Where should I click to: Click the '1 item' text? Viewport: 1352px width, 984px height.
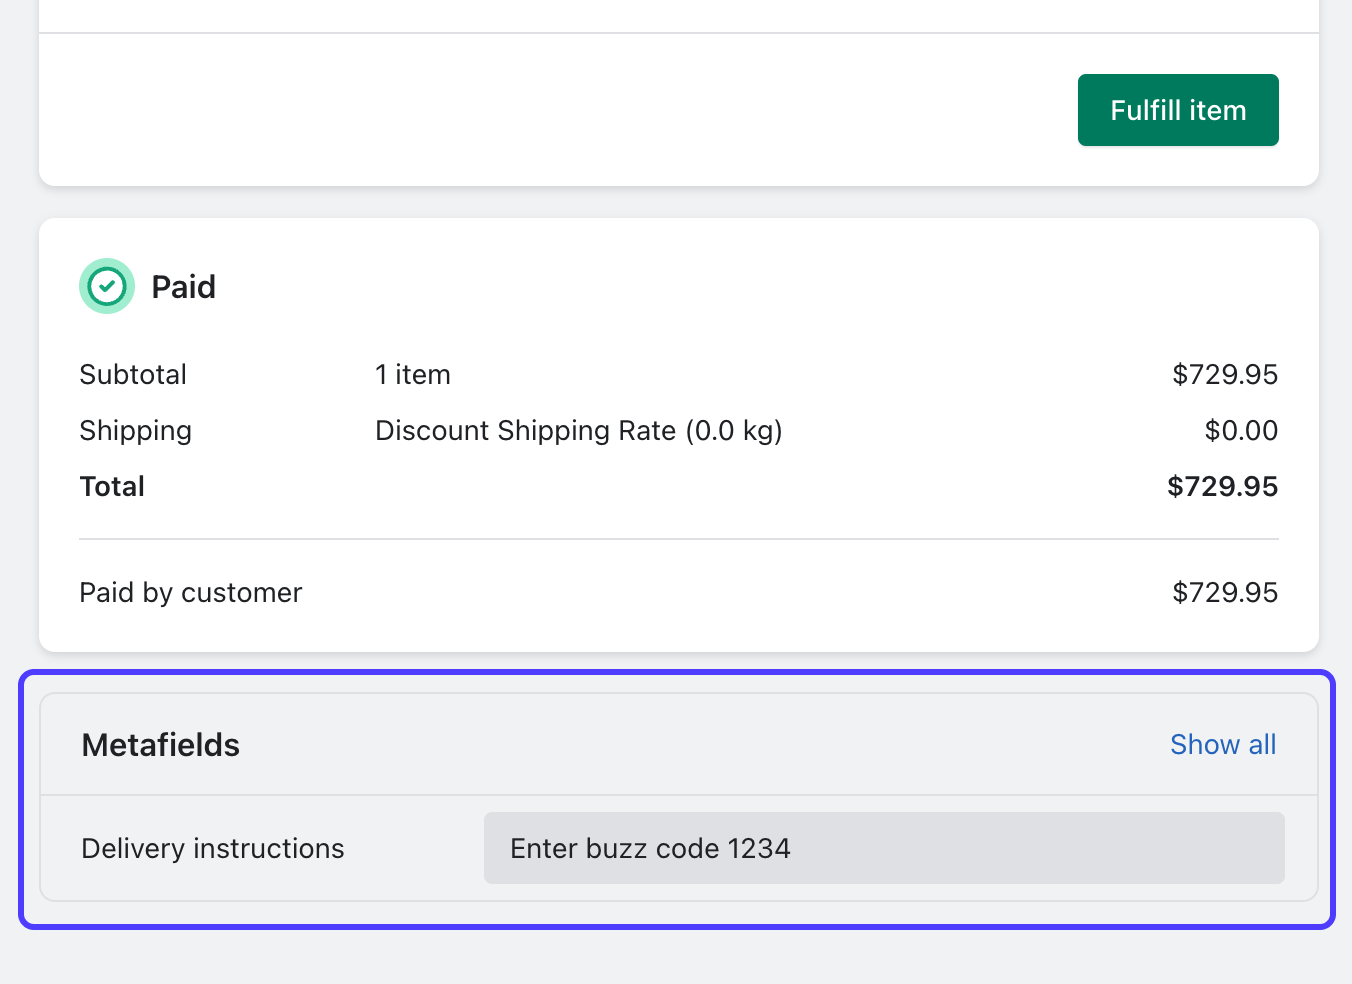click(413, 375)
